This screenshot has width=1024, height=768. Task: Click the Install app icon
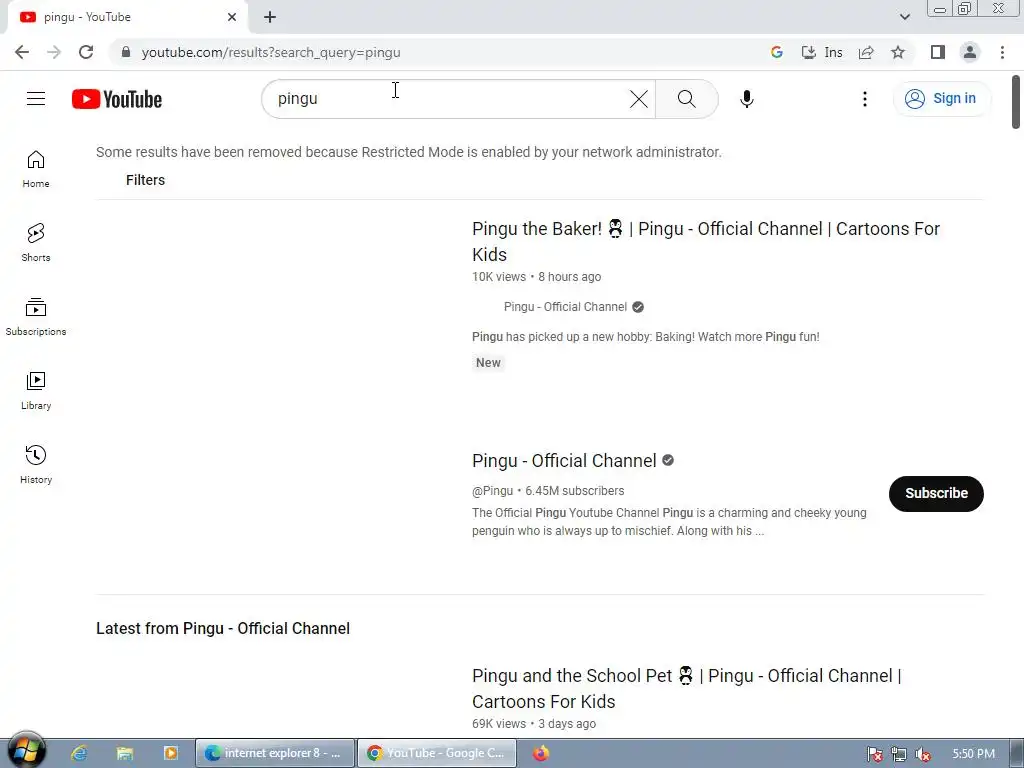click(822, 52)
